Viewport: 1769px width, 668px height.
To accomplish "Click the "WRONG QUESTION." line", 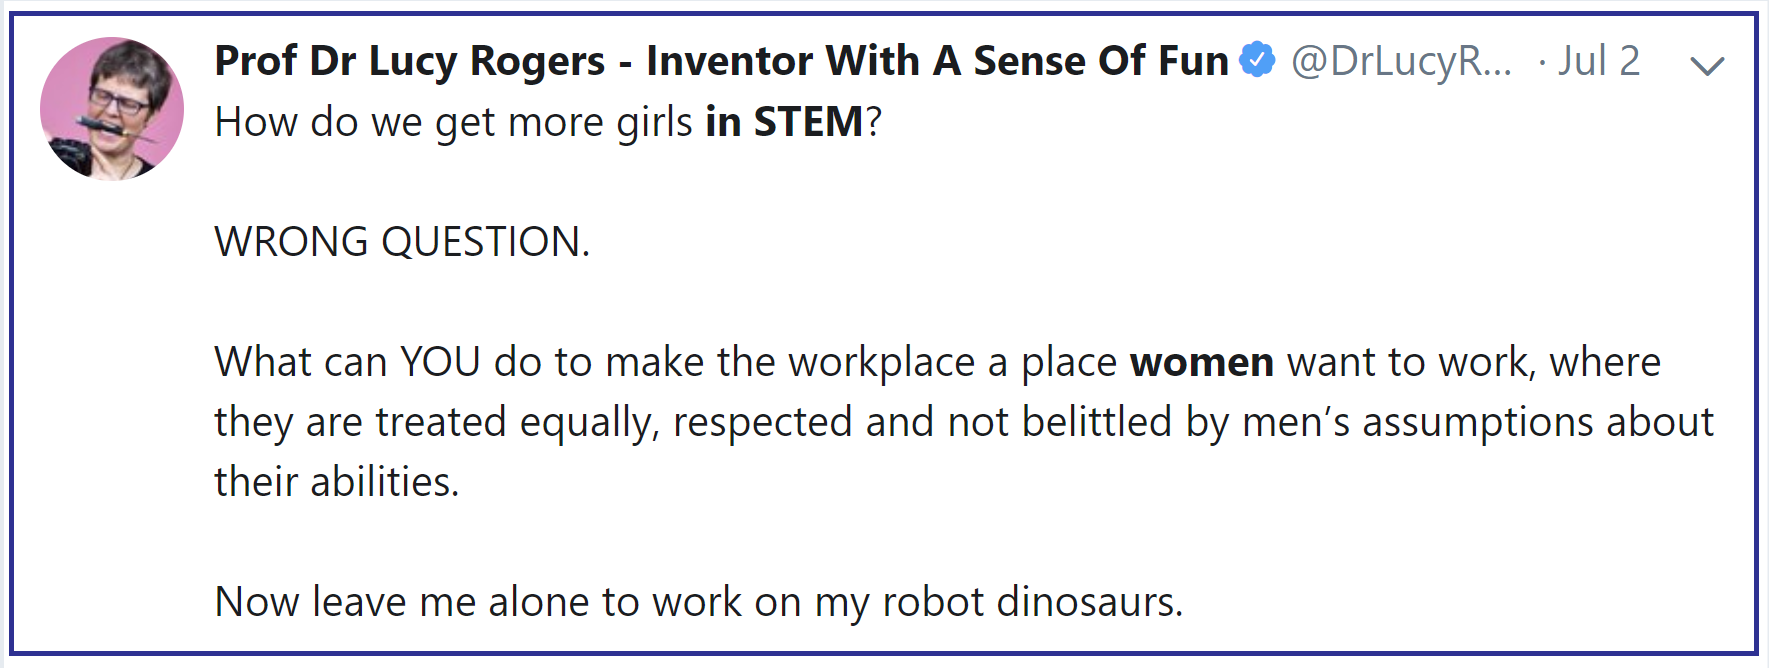I will (403, 242).
